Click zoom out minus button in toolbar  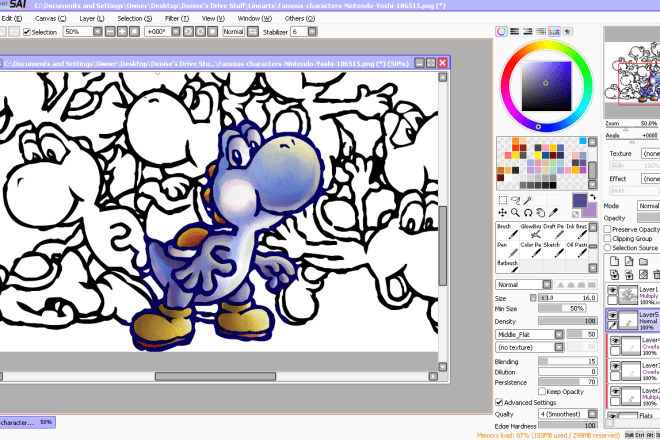(x=110, y=32)
